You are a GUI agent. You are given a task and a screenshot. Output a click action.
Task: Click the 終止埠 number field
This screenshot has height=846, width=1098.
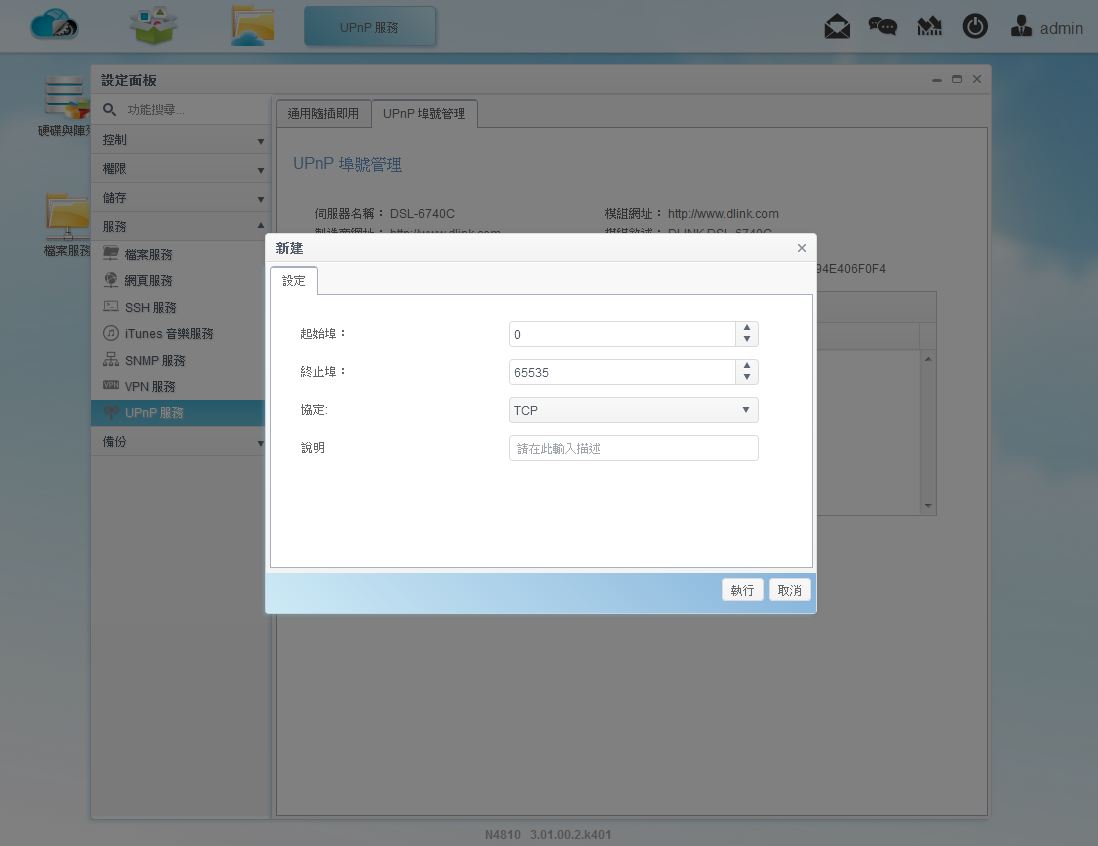[622, 372]
